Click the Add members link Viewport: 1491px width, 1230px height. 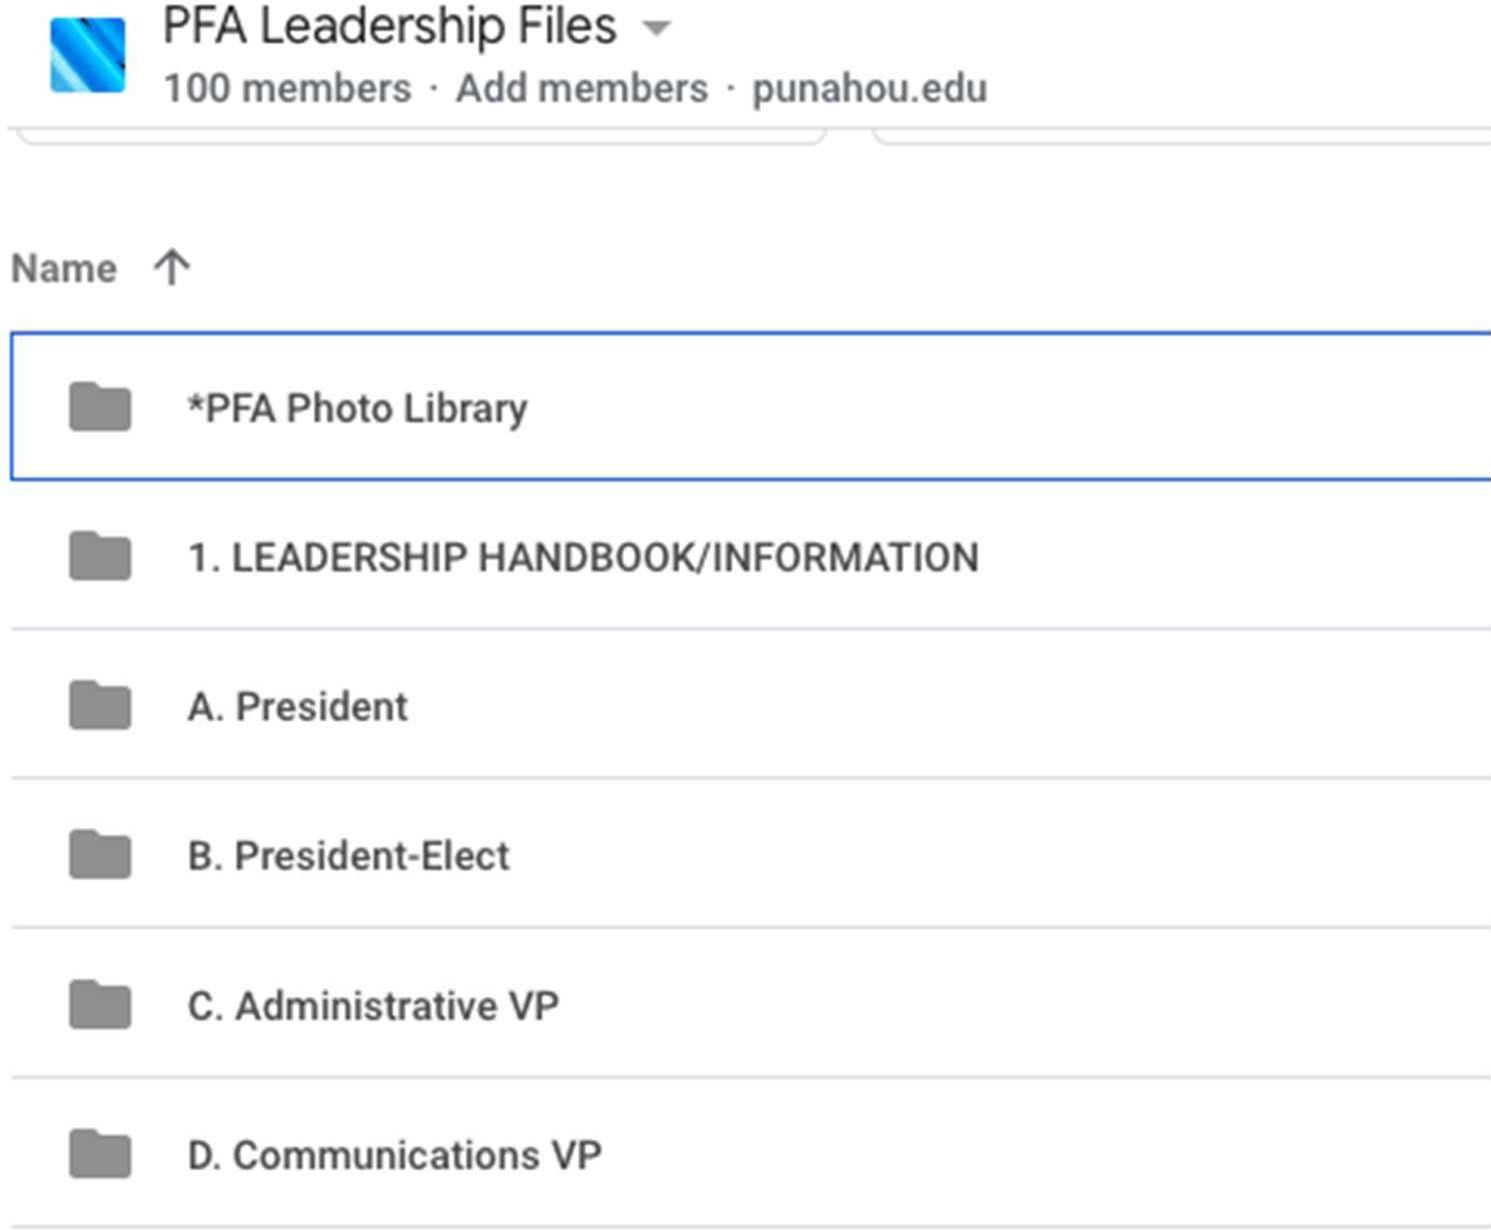point(581,88)
